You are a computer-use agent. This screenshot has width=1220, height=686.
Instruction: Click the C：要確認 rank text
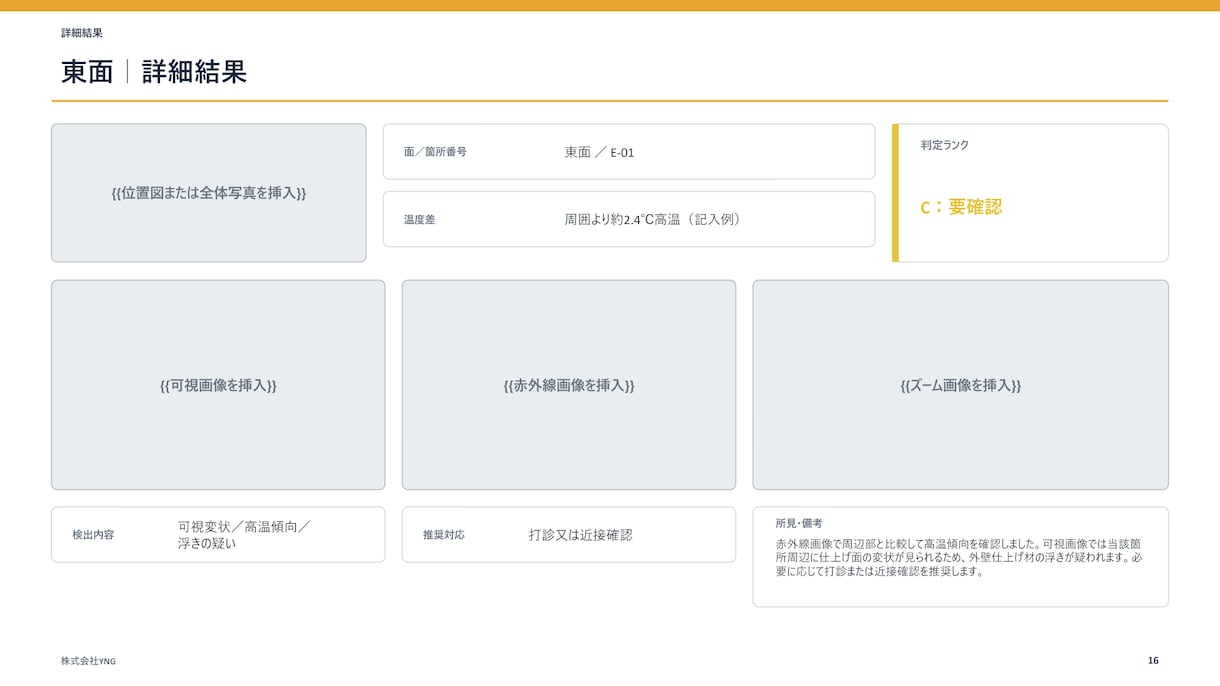(x=961, y=207)
